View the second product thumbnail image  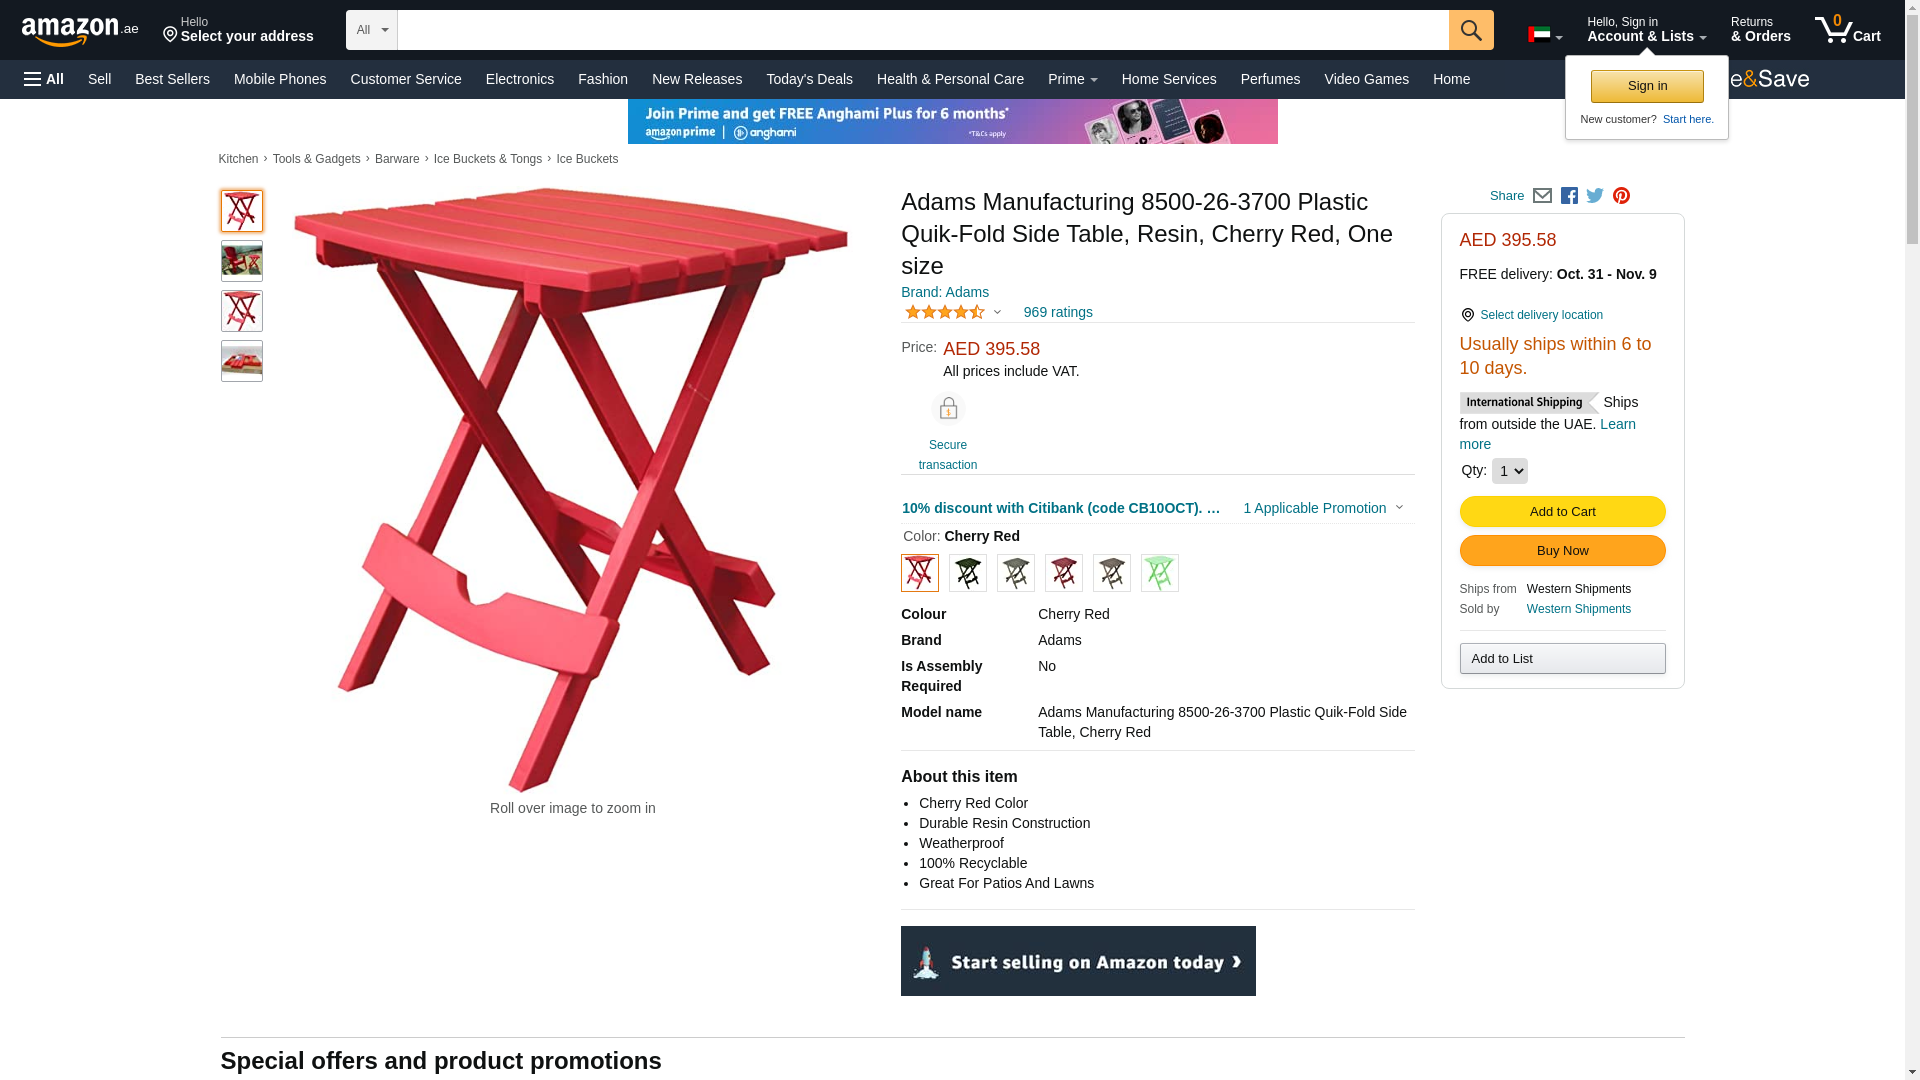242,261
